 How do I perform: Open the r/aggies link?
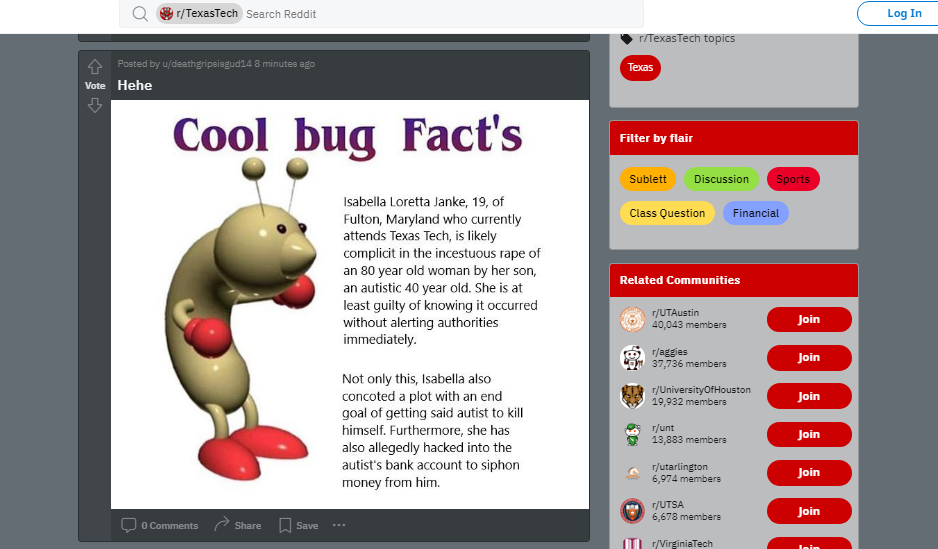click(669, 352)
